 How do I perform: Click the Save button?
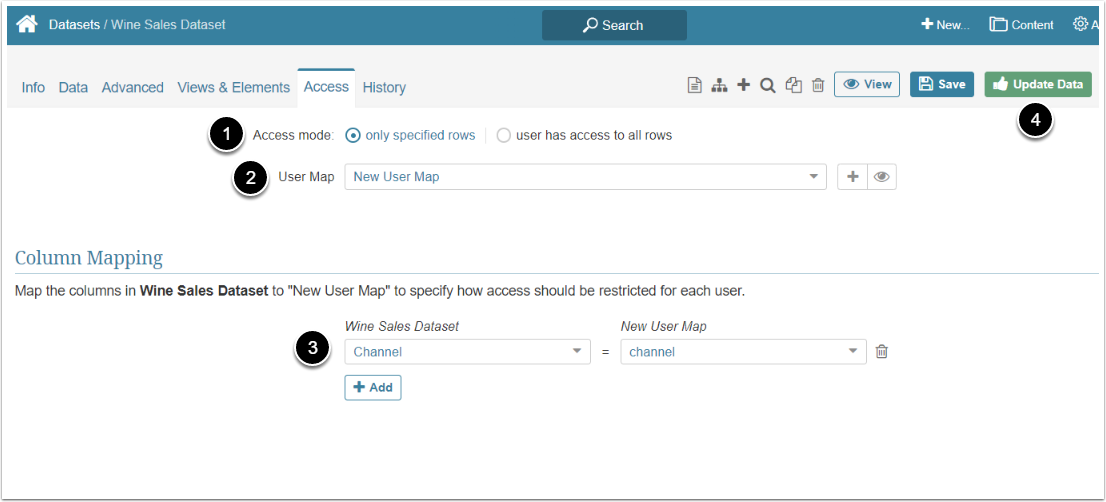tap(941, 85)
